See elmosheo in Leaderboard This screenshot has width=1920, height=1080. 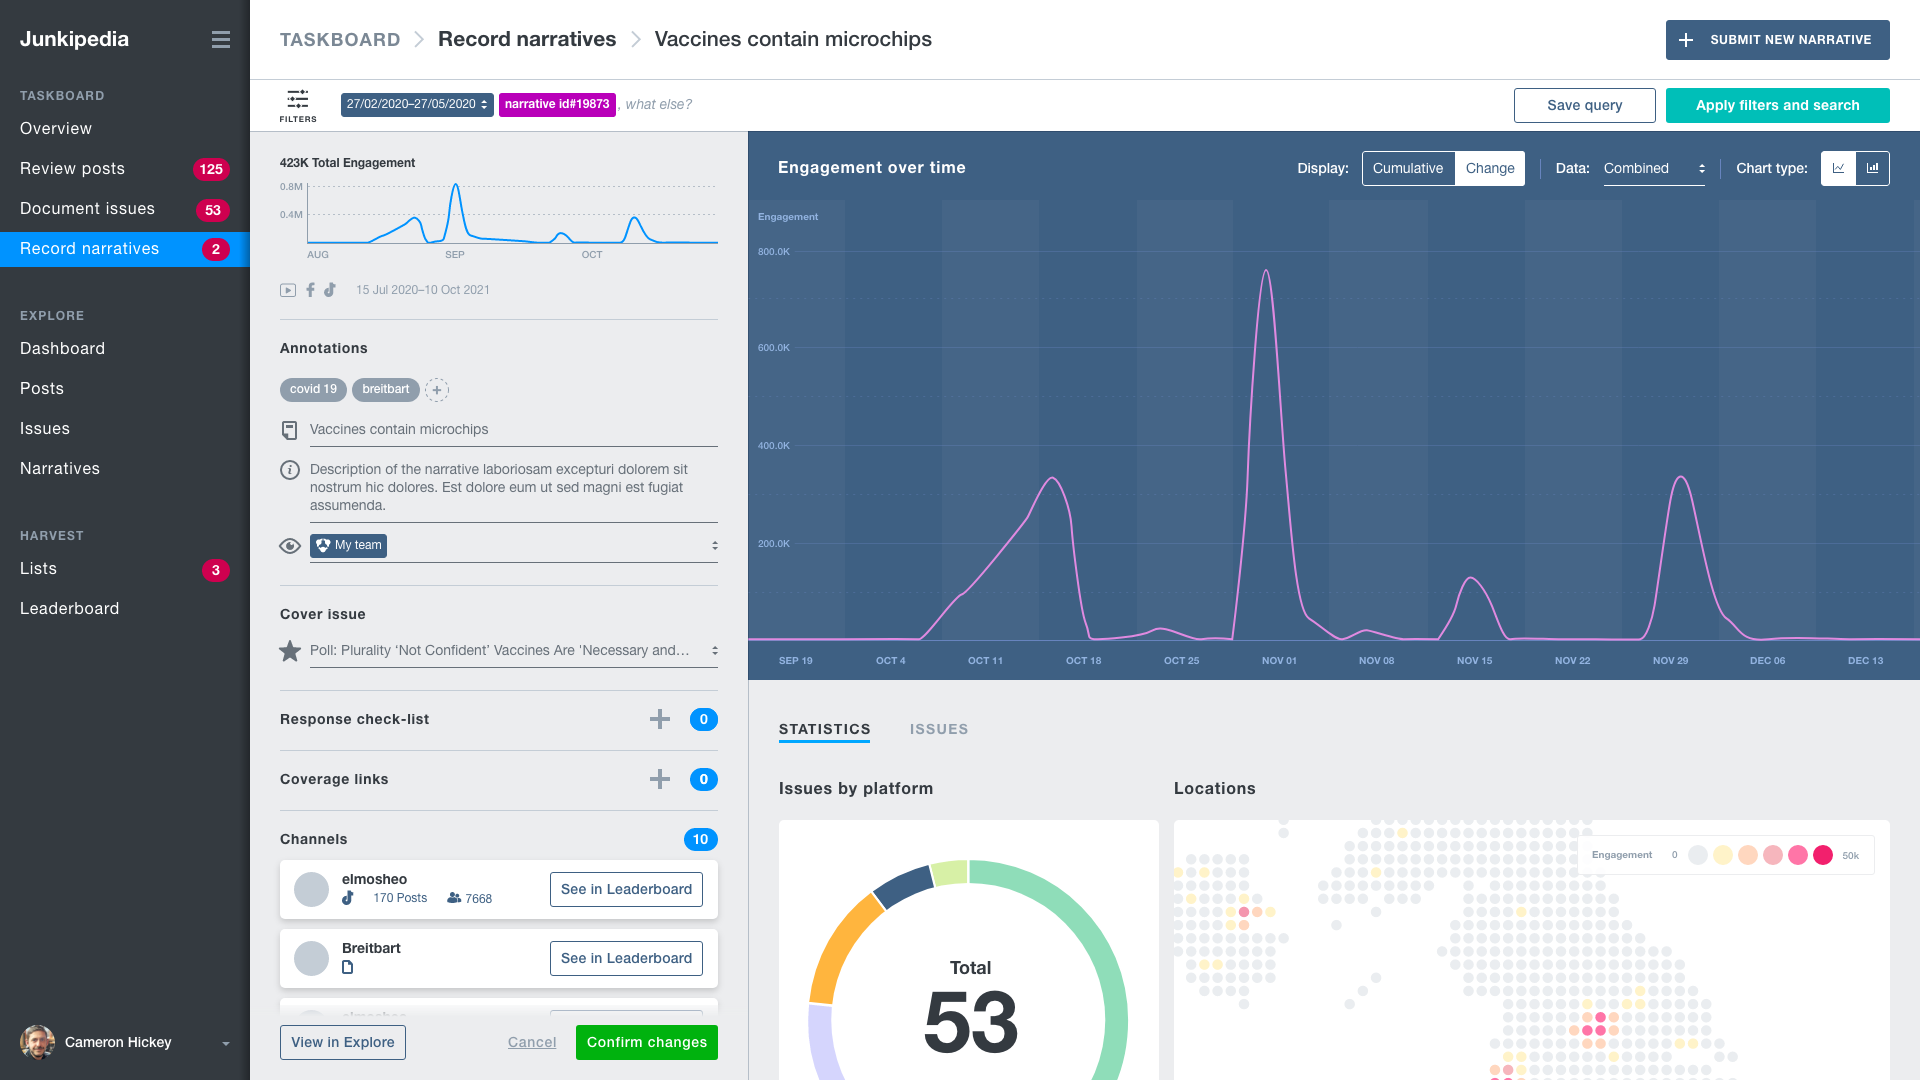pos(626,889)
